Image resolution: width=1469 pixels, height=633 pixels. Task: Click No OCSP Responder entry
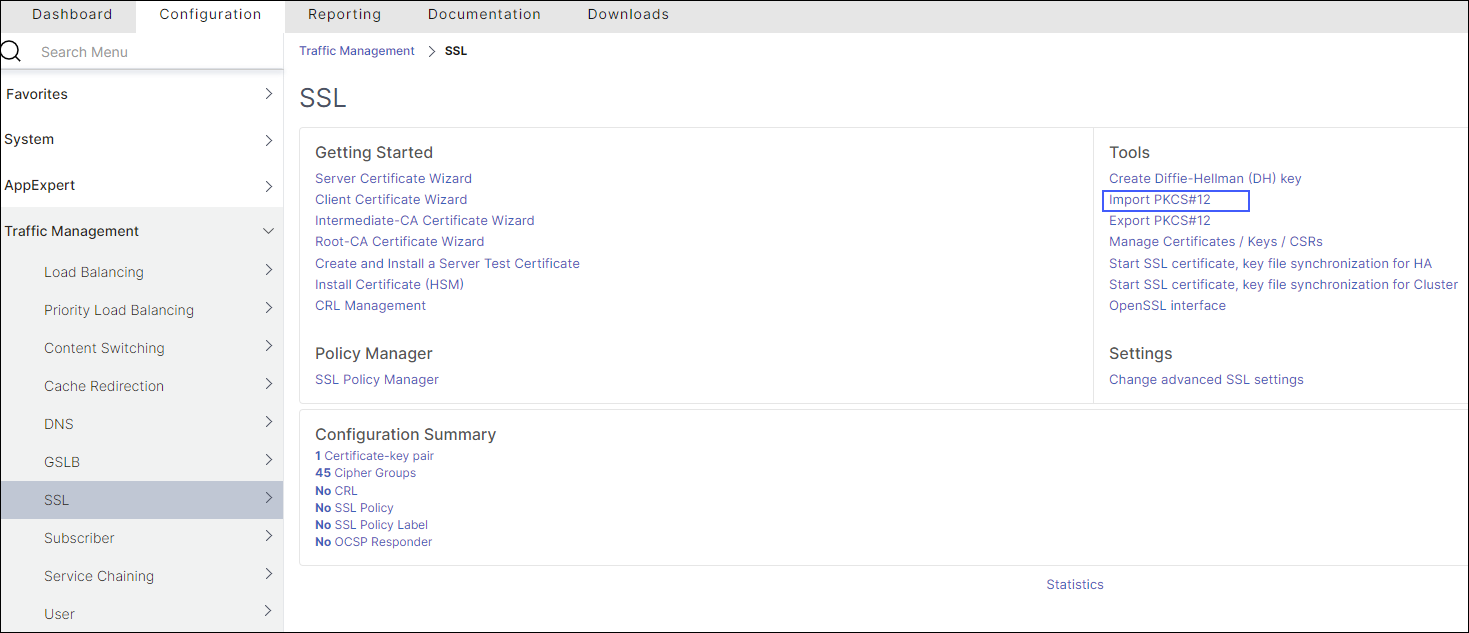coord(373,542)
